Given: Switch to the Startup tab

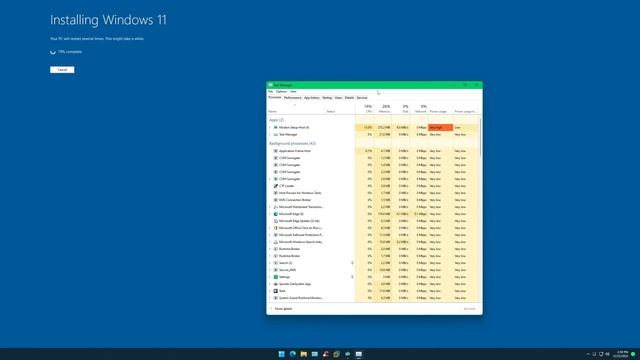Looking at the screenshot, I should (327, 98).
